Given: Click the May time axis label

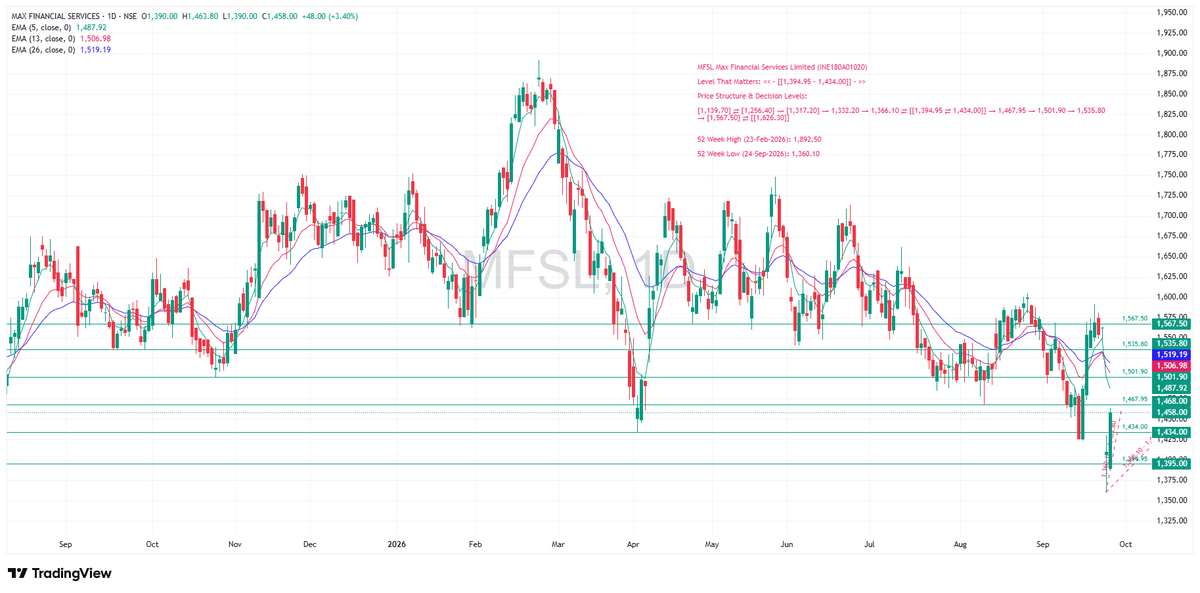Looking at the screenshot, I should 712,544.
